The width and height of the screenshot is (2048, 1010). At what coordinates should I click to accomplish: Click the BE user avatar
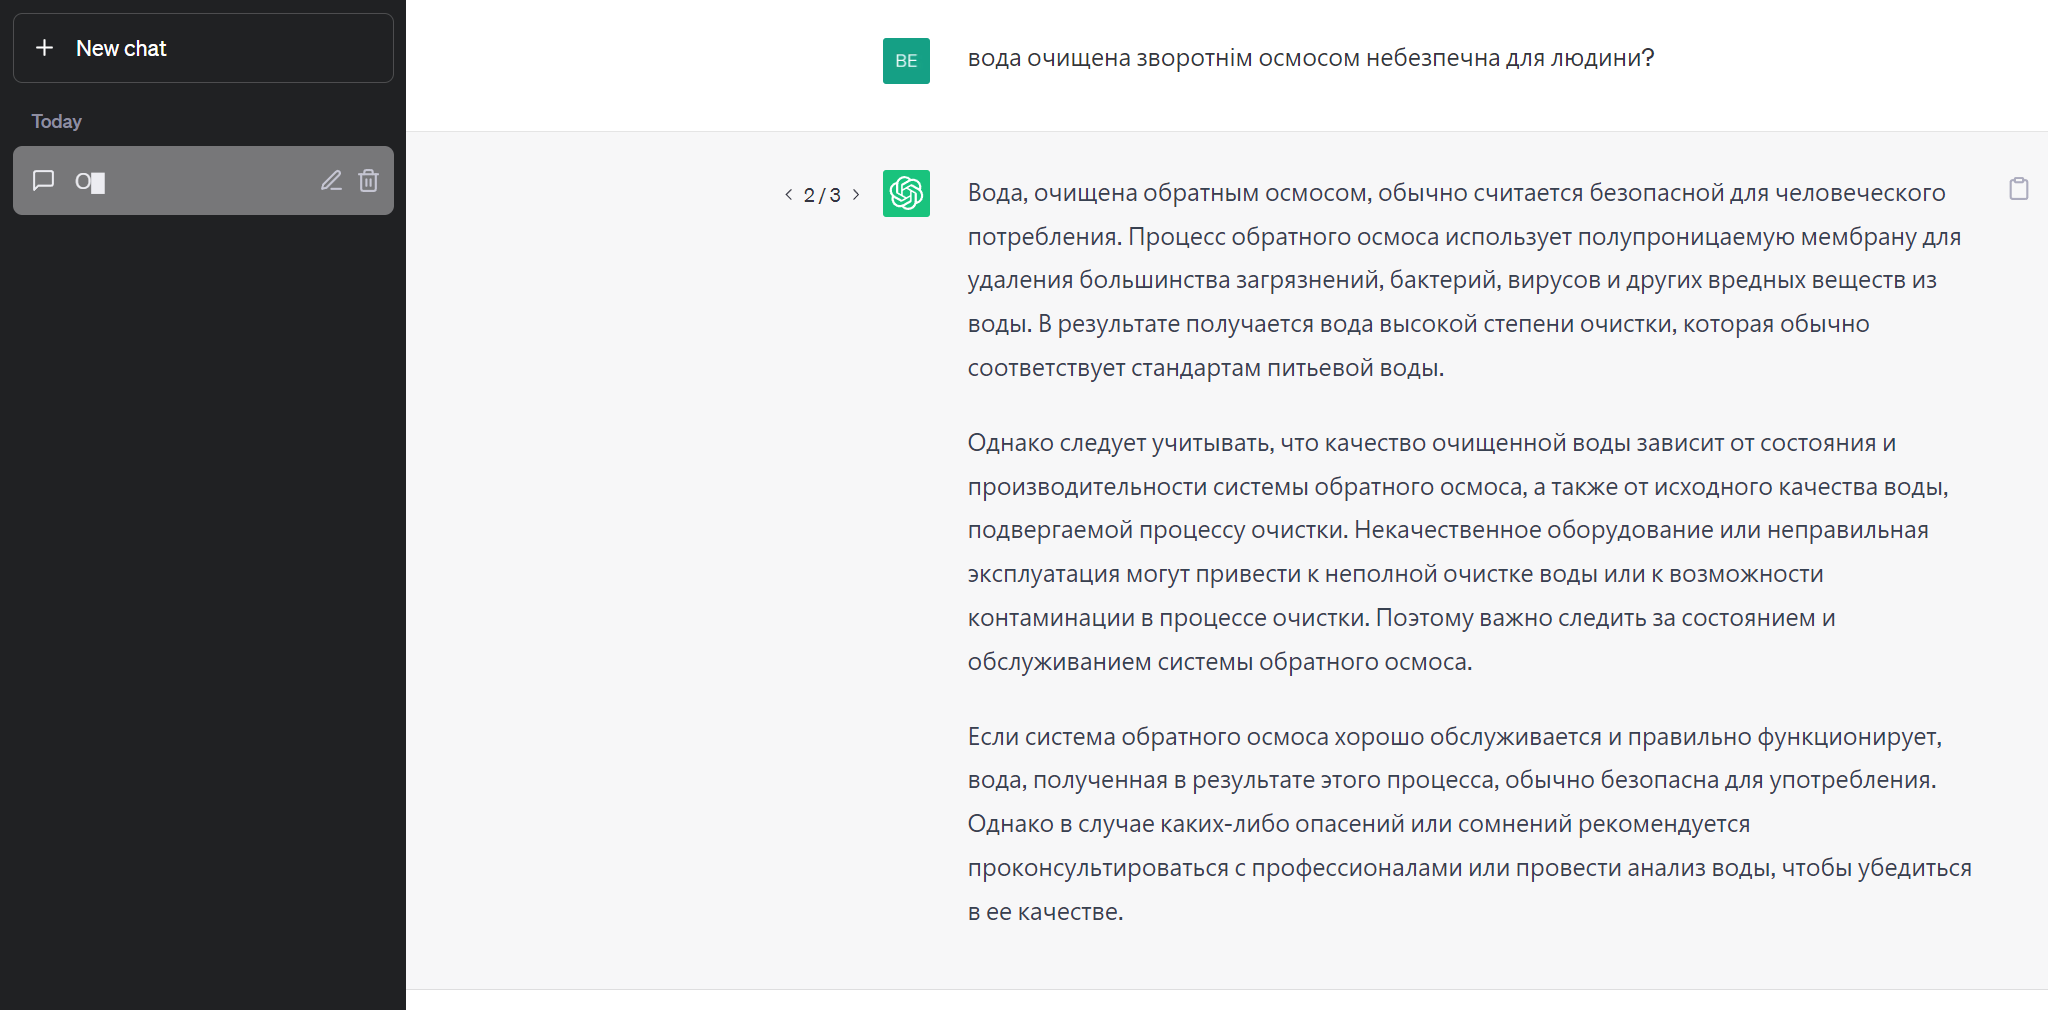point(906,61)
